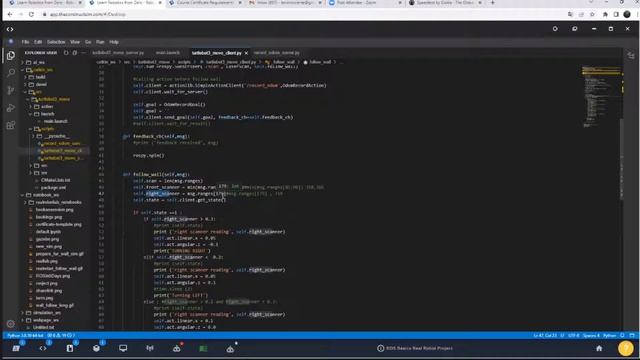Open the File menu

tap(25, 42)
